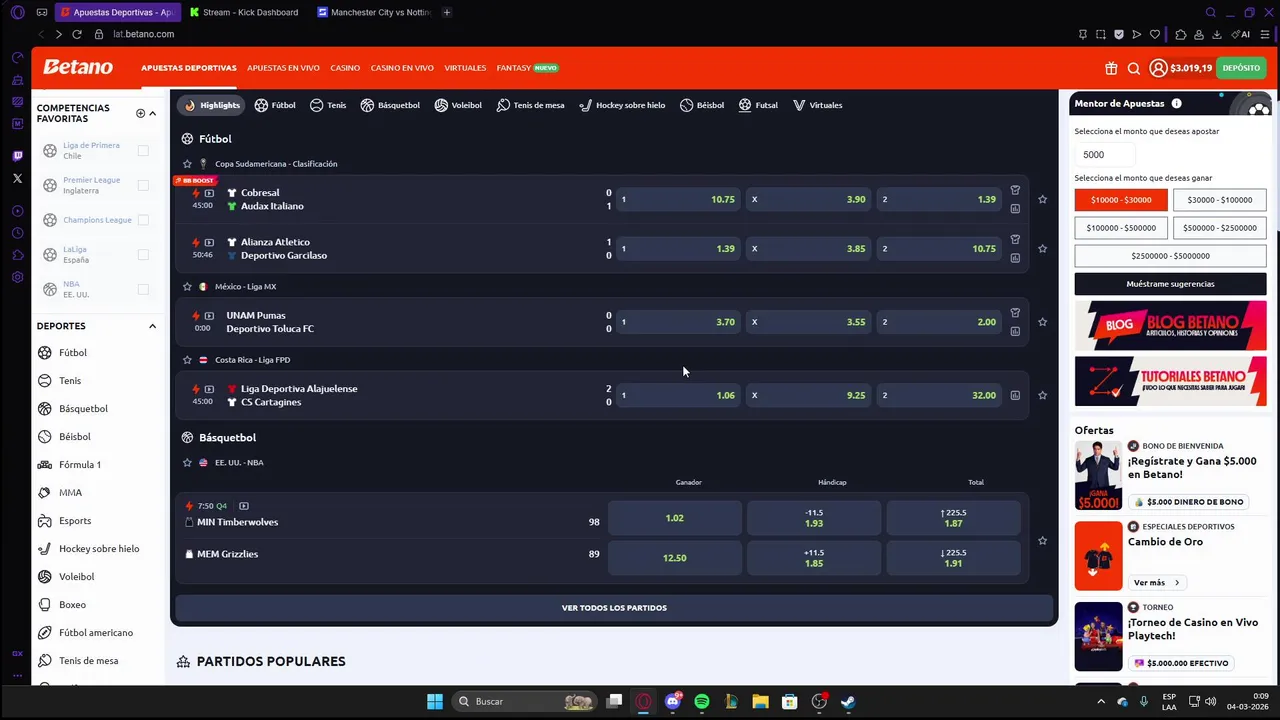Check the Premier League Inglaterra checkbox
Screen dimensions: 1280x720
(x=143, y=185)
